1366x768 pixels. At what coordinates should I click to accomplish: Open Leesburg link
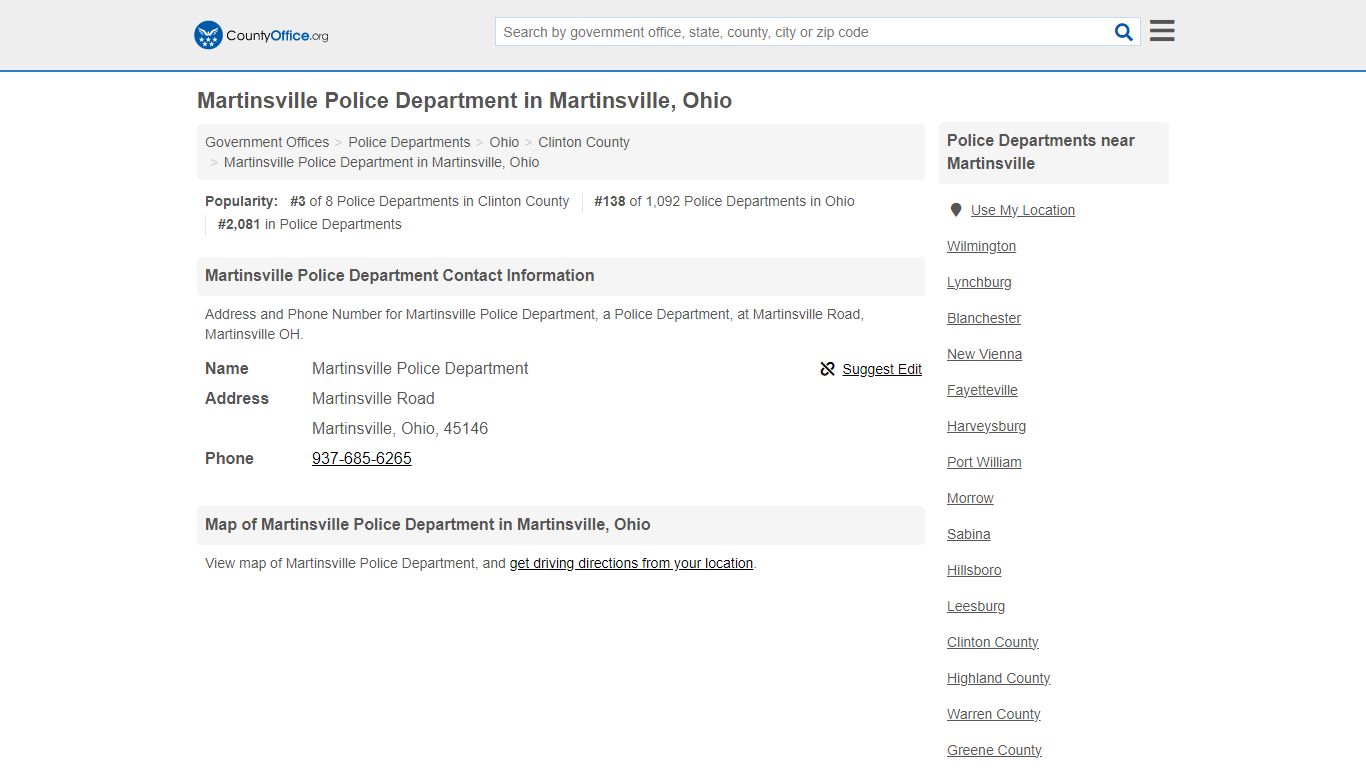pos(976,606)
